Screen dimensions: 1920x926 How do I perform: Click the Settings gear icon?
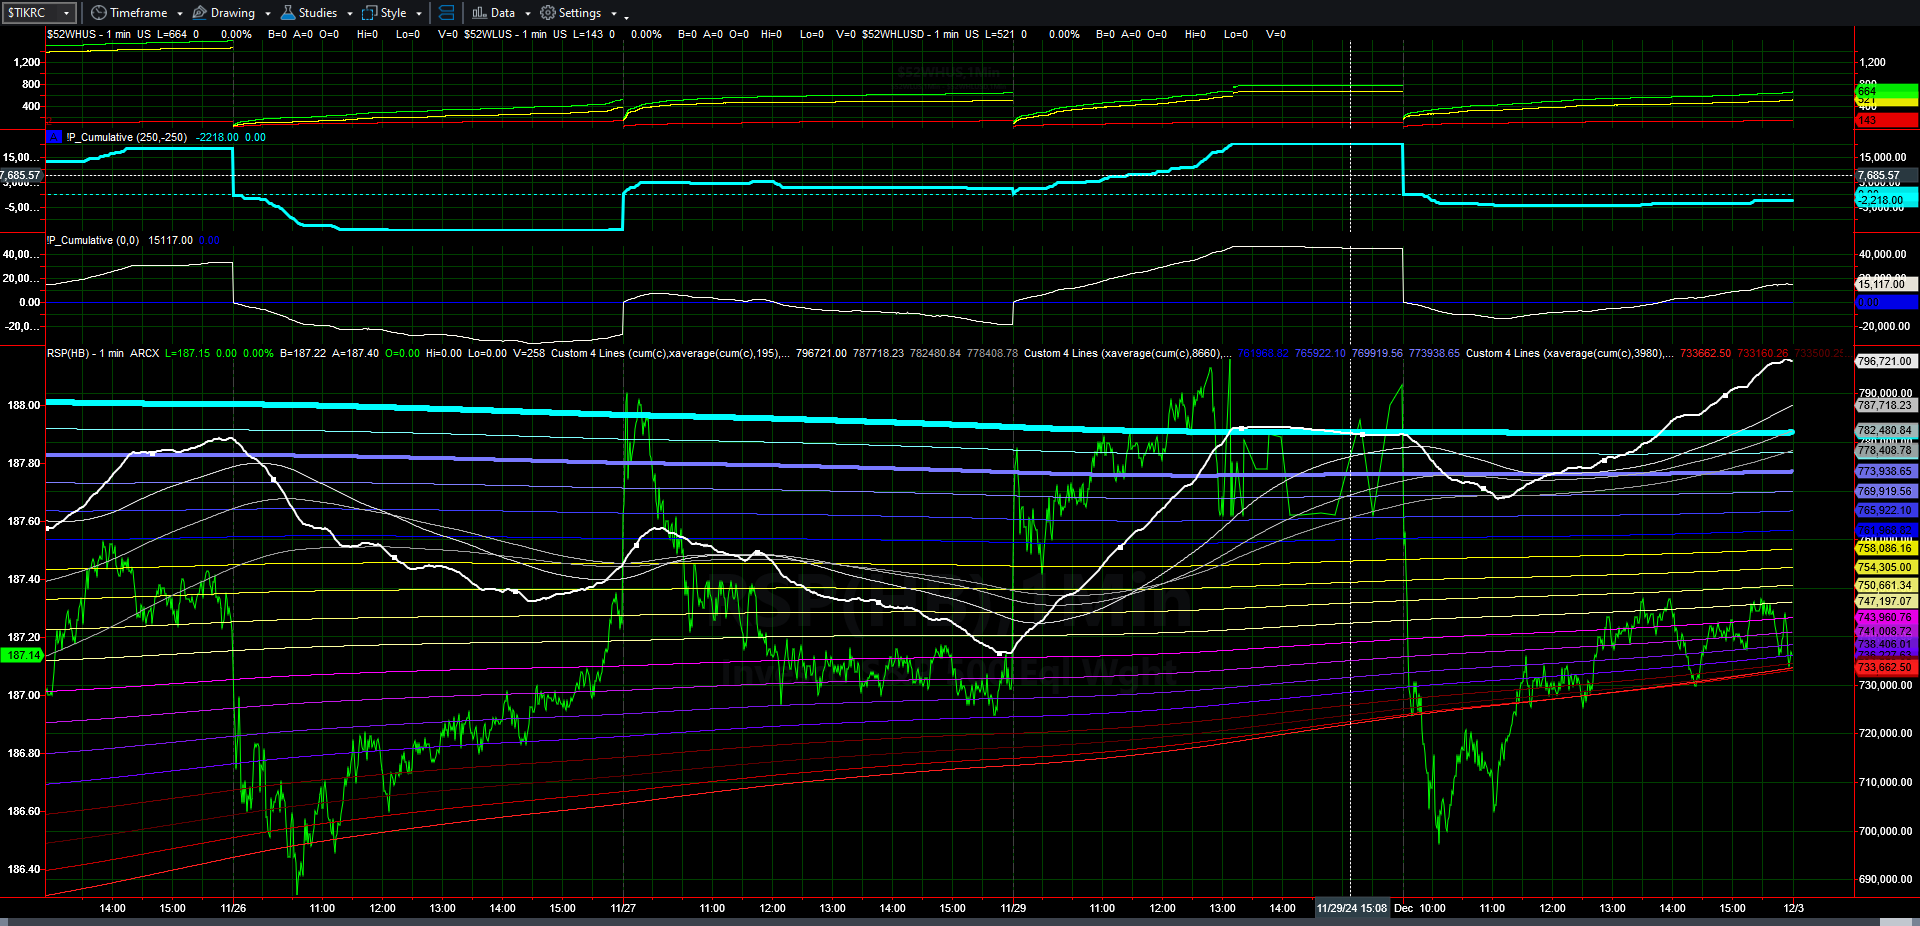tap(548, 13)
